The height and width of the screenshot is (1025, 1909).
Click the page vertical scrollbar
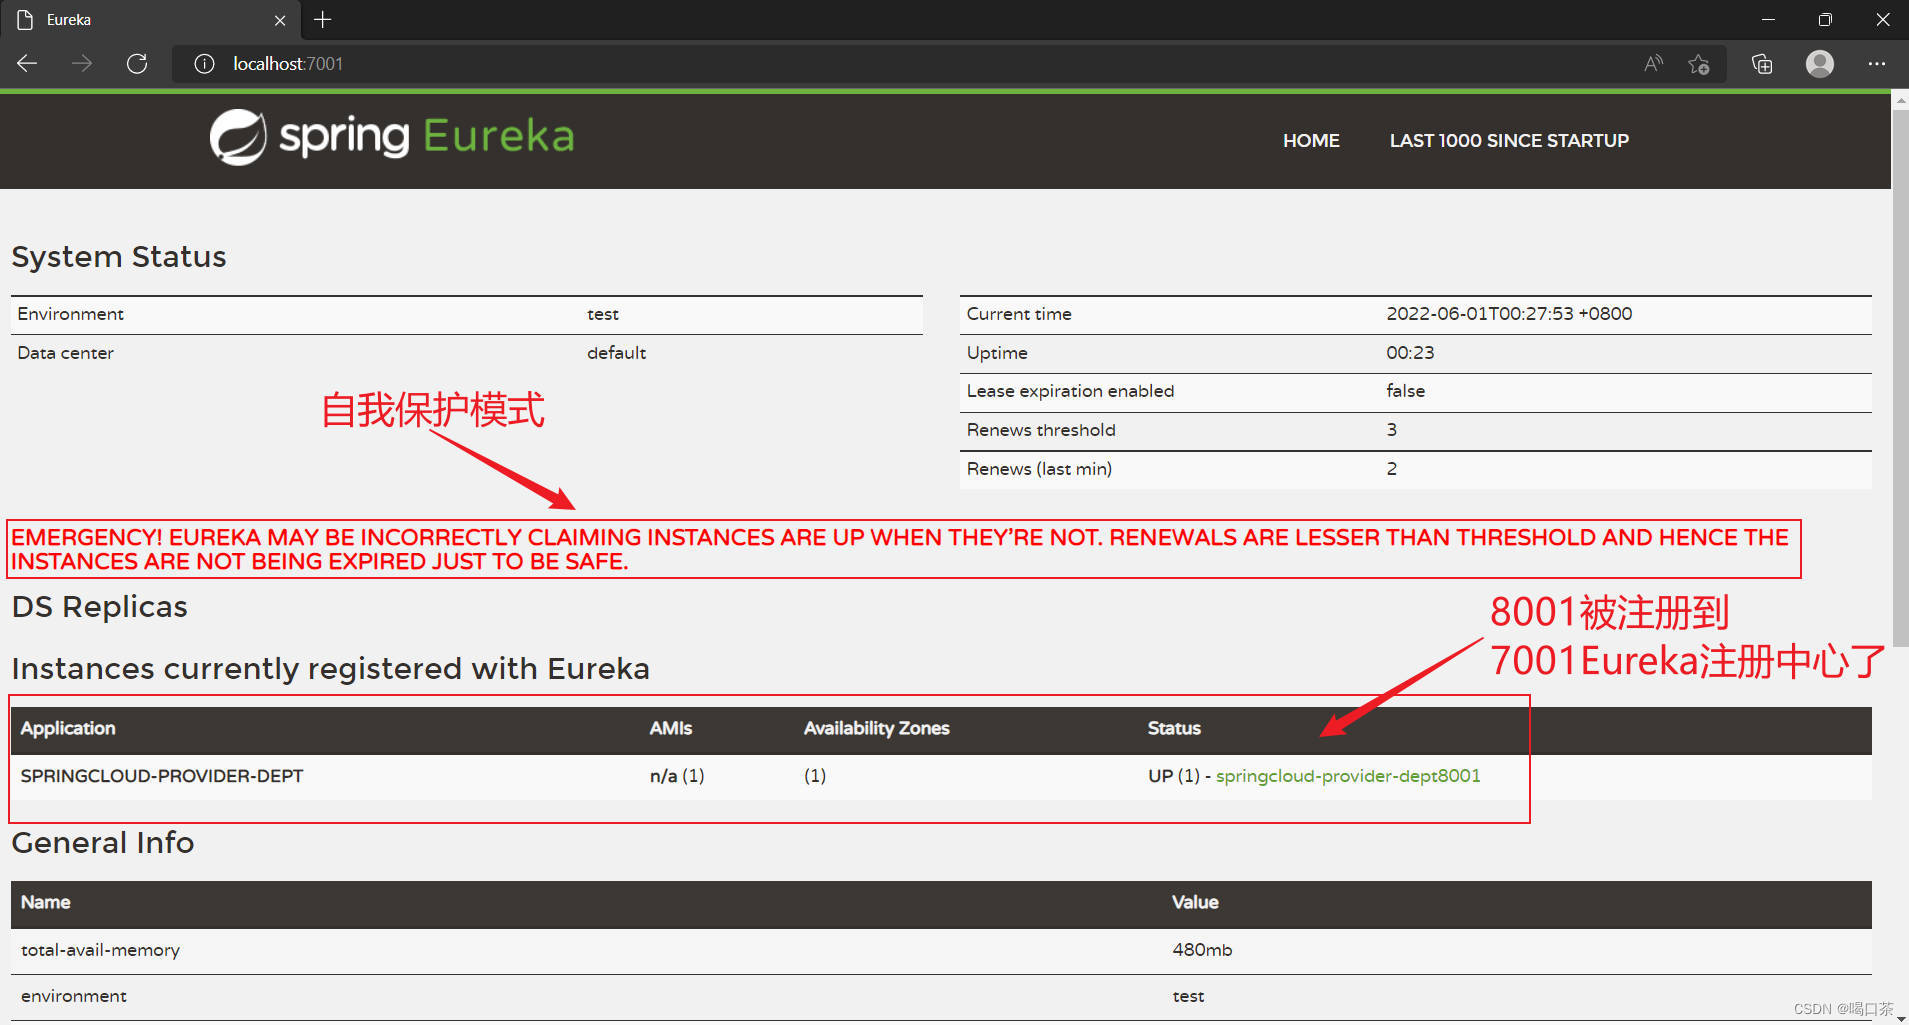(x=1900, y=379)
